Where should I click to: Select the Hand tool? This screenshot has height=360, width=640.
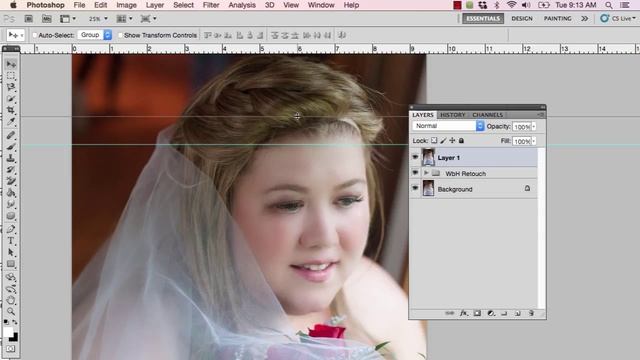11,300
